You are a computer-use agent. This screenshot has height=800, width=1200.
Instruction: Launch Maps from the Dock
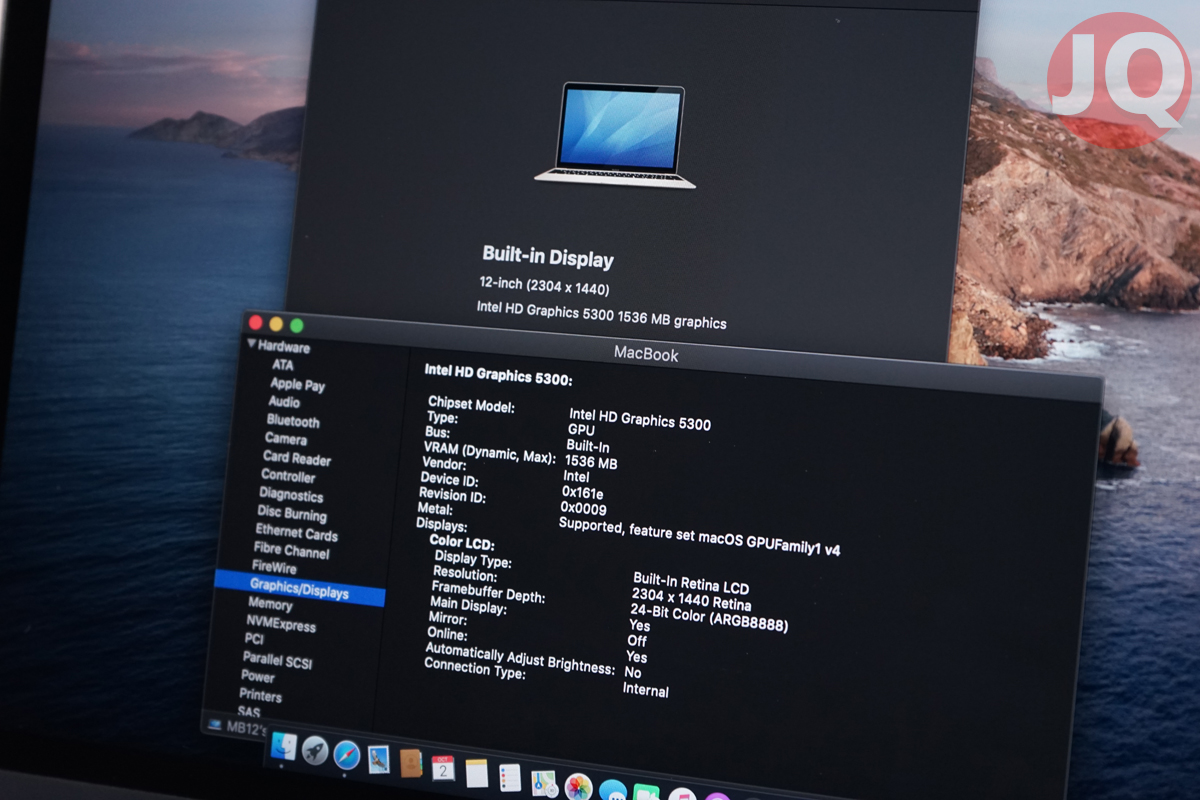(544, 783)
